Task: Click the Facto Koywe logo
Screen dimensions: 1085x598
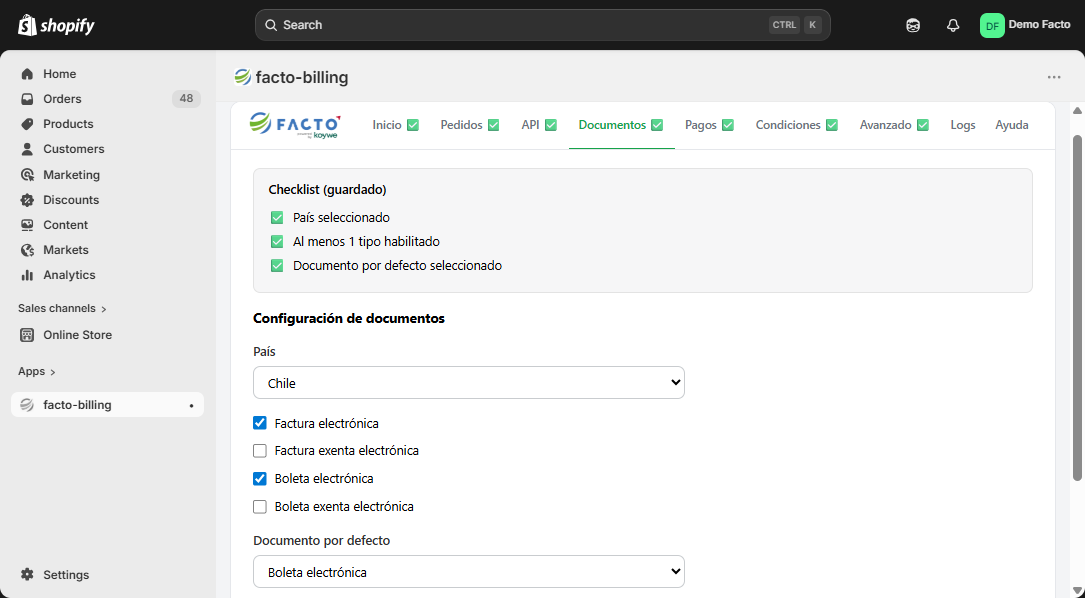Action: tap(295, 125)
